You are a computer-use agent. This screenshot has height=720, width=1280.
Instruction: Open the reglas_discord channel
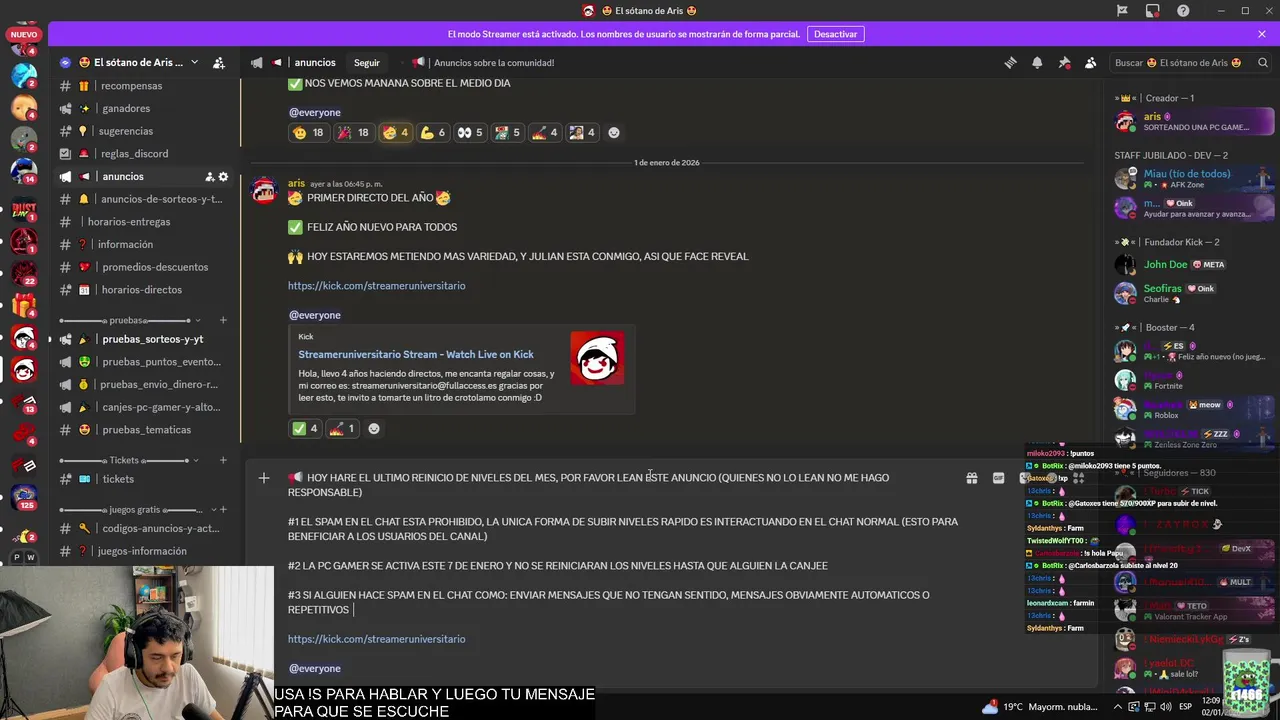point(143,154)
